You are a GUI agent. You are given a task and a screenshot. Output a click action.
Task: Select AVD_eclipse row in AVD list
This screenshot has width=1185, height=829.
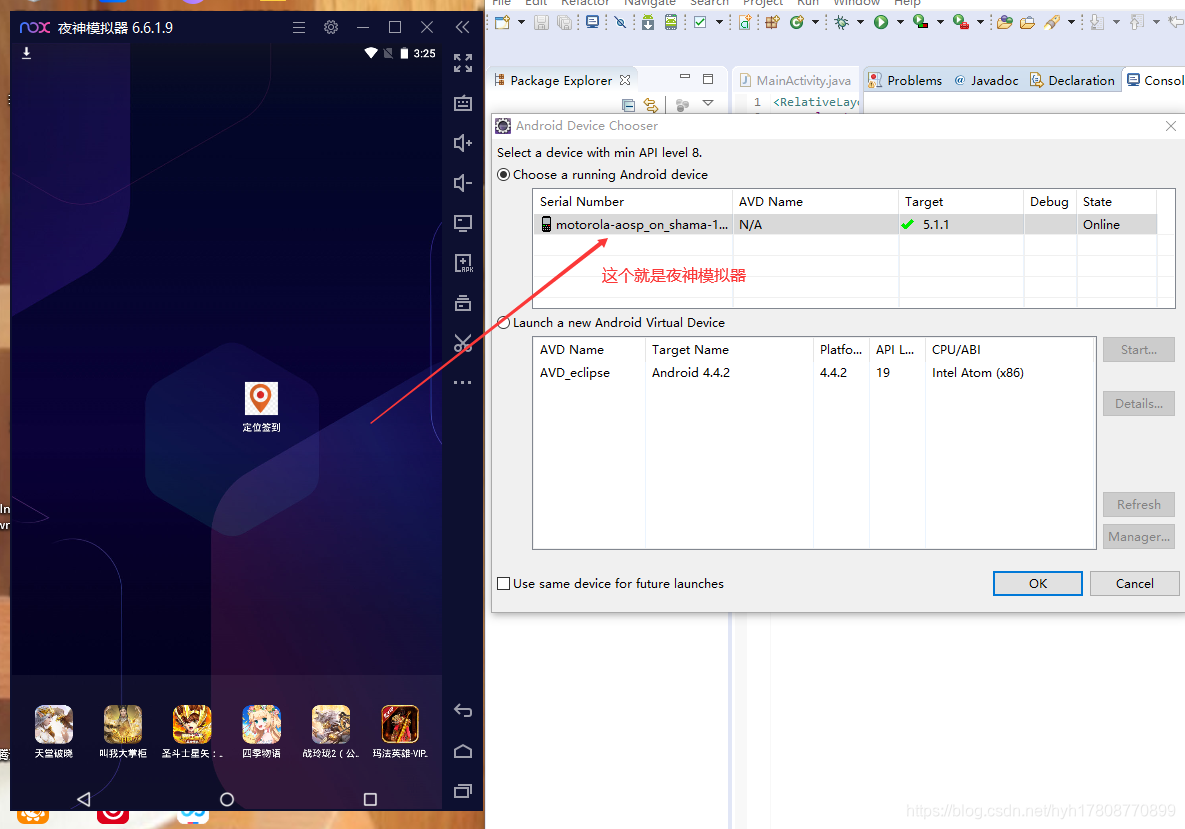click(x=813, y=373)
